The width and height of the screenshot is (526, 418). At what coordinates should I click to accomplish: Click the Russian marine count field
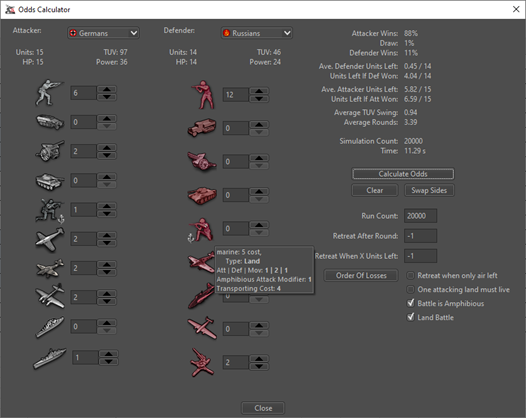click(x=236, y=228)
